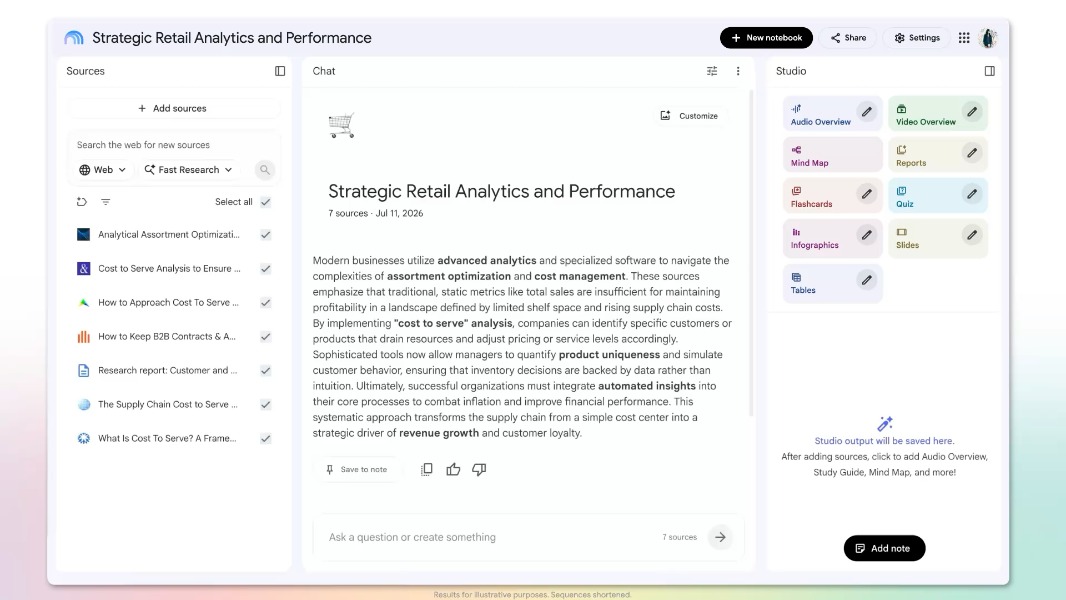Click the notebook title in header
1066x600 pixels.
[232, 38]
